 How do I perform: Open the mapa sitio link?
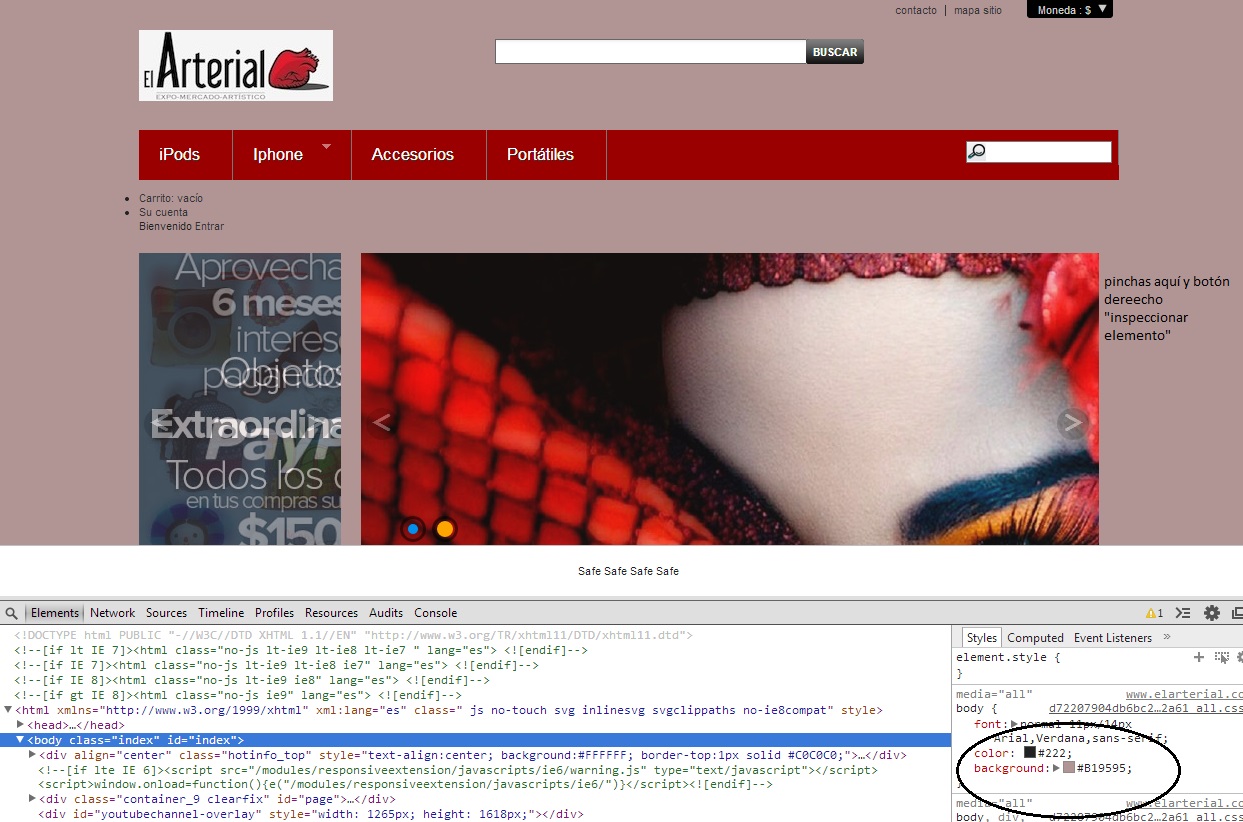point(978,10)
